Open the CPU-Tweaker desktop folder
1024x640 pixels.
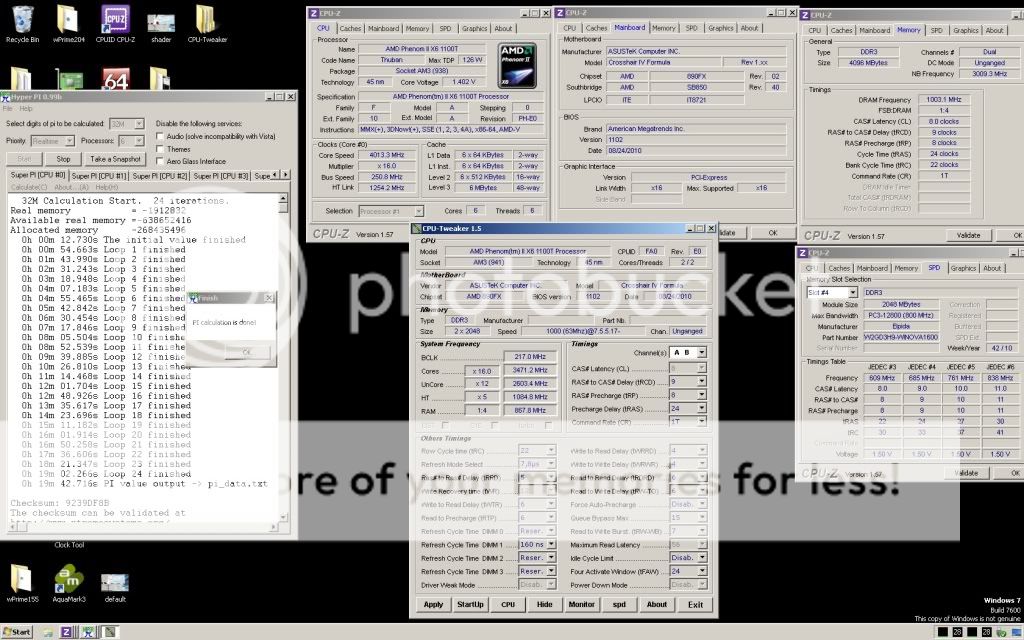click(205, 21)
